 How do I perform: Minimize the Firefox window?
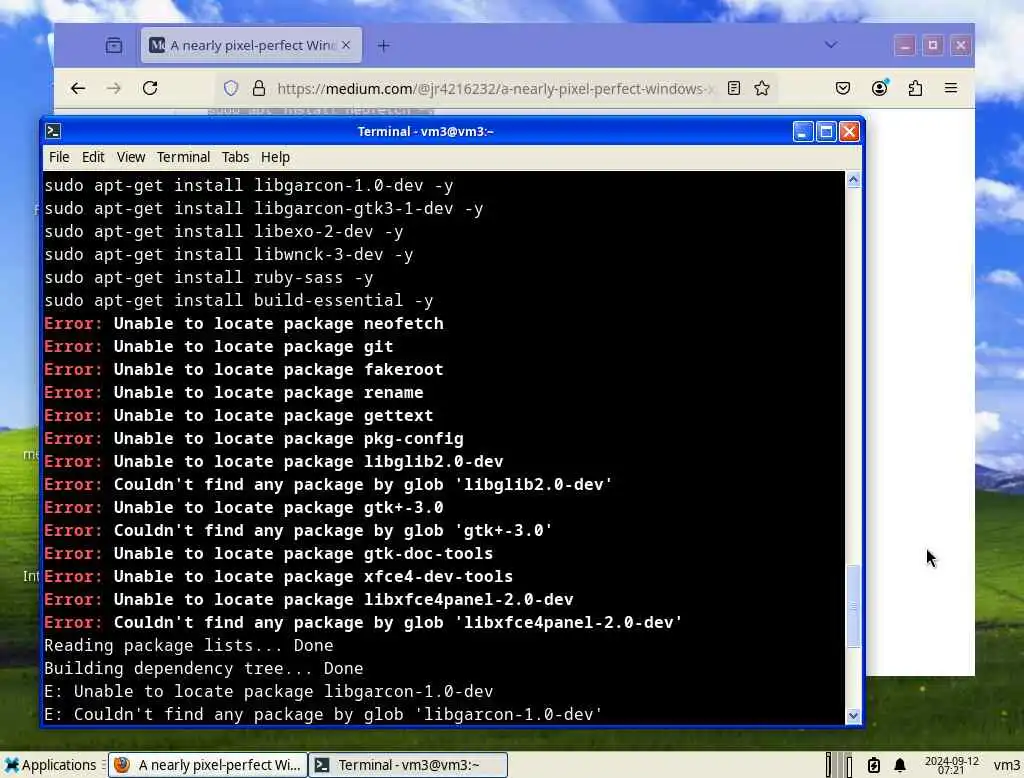(904, 45)
